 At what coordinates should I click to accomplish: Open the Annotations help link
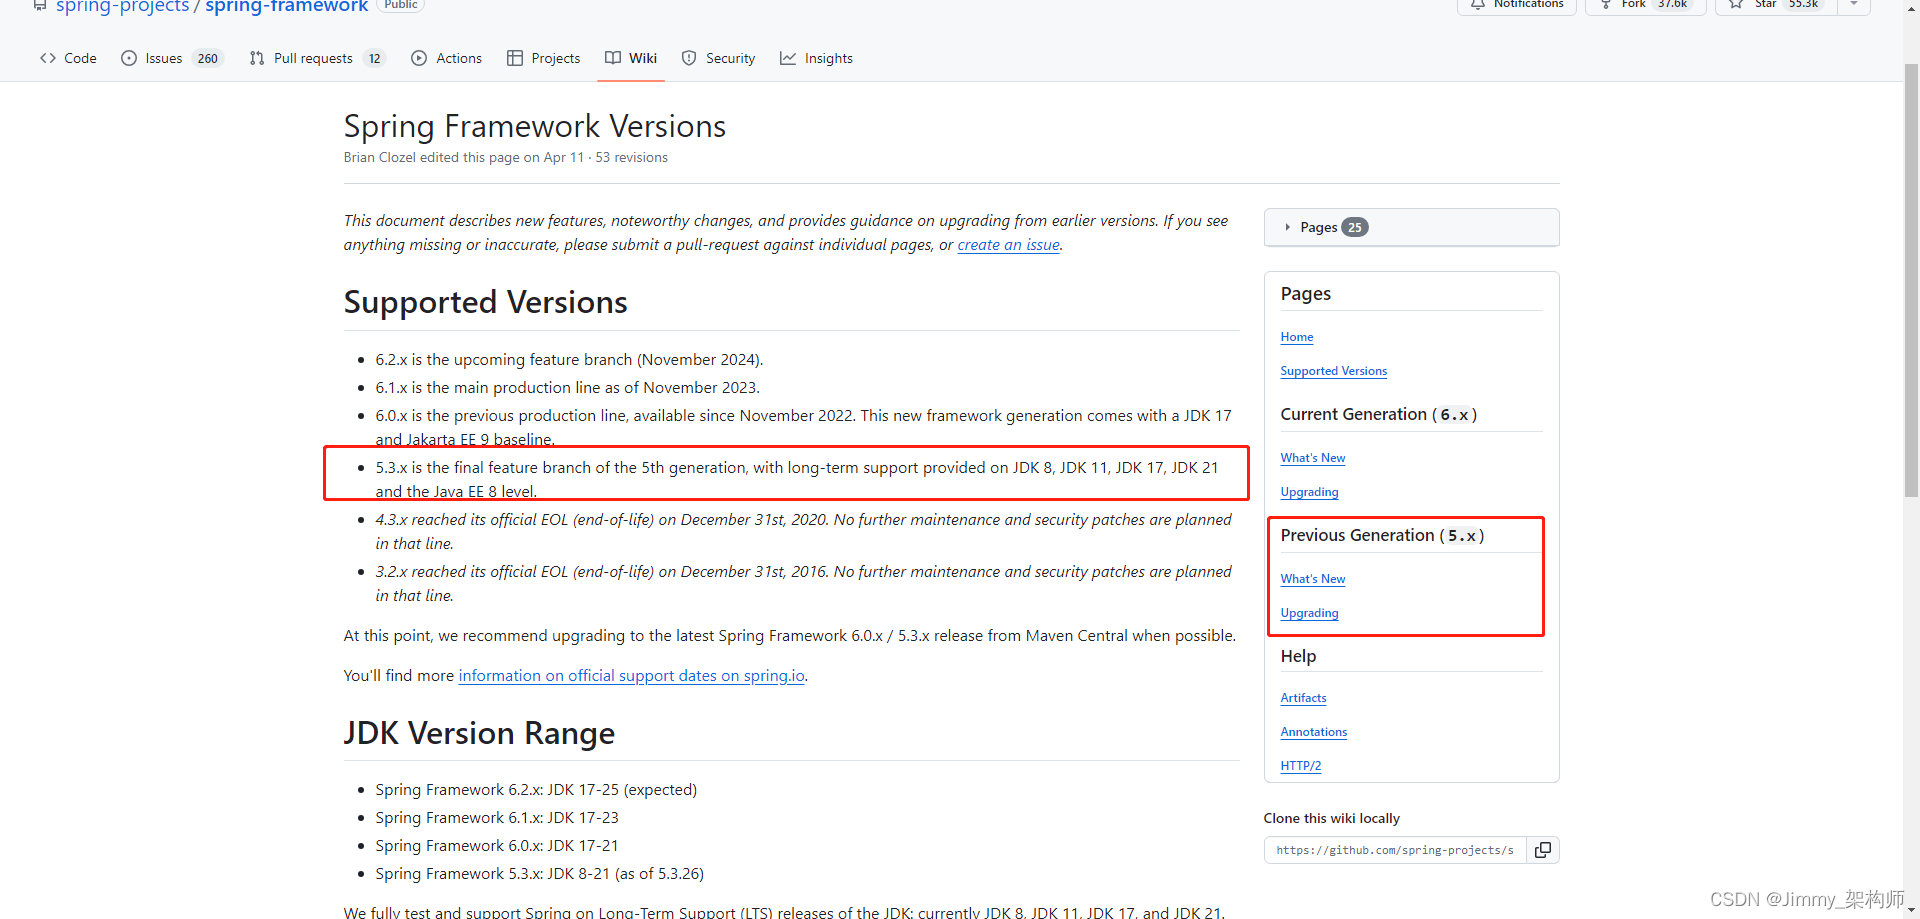pos(1314,732)
